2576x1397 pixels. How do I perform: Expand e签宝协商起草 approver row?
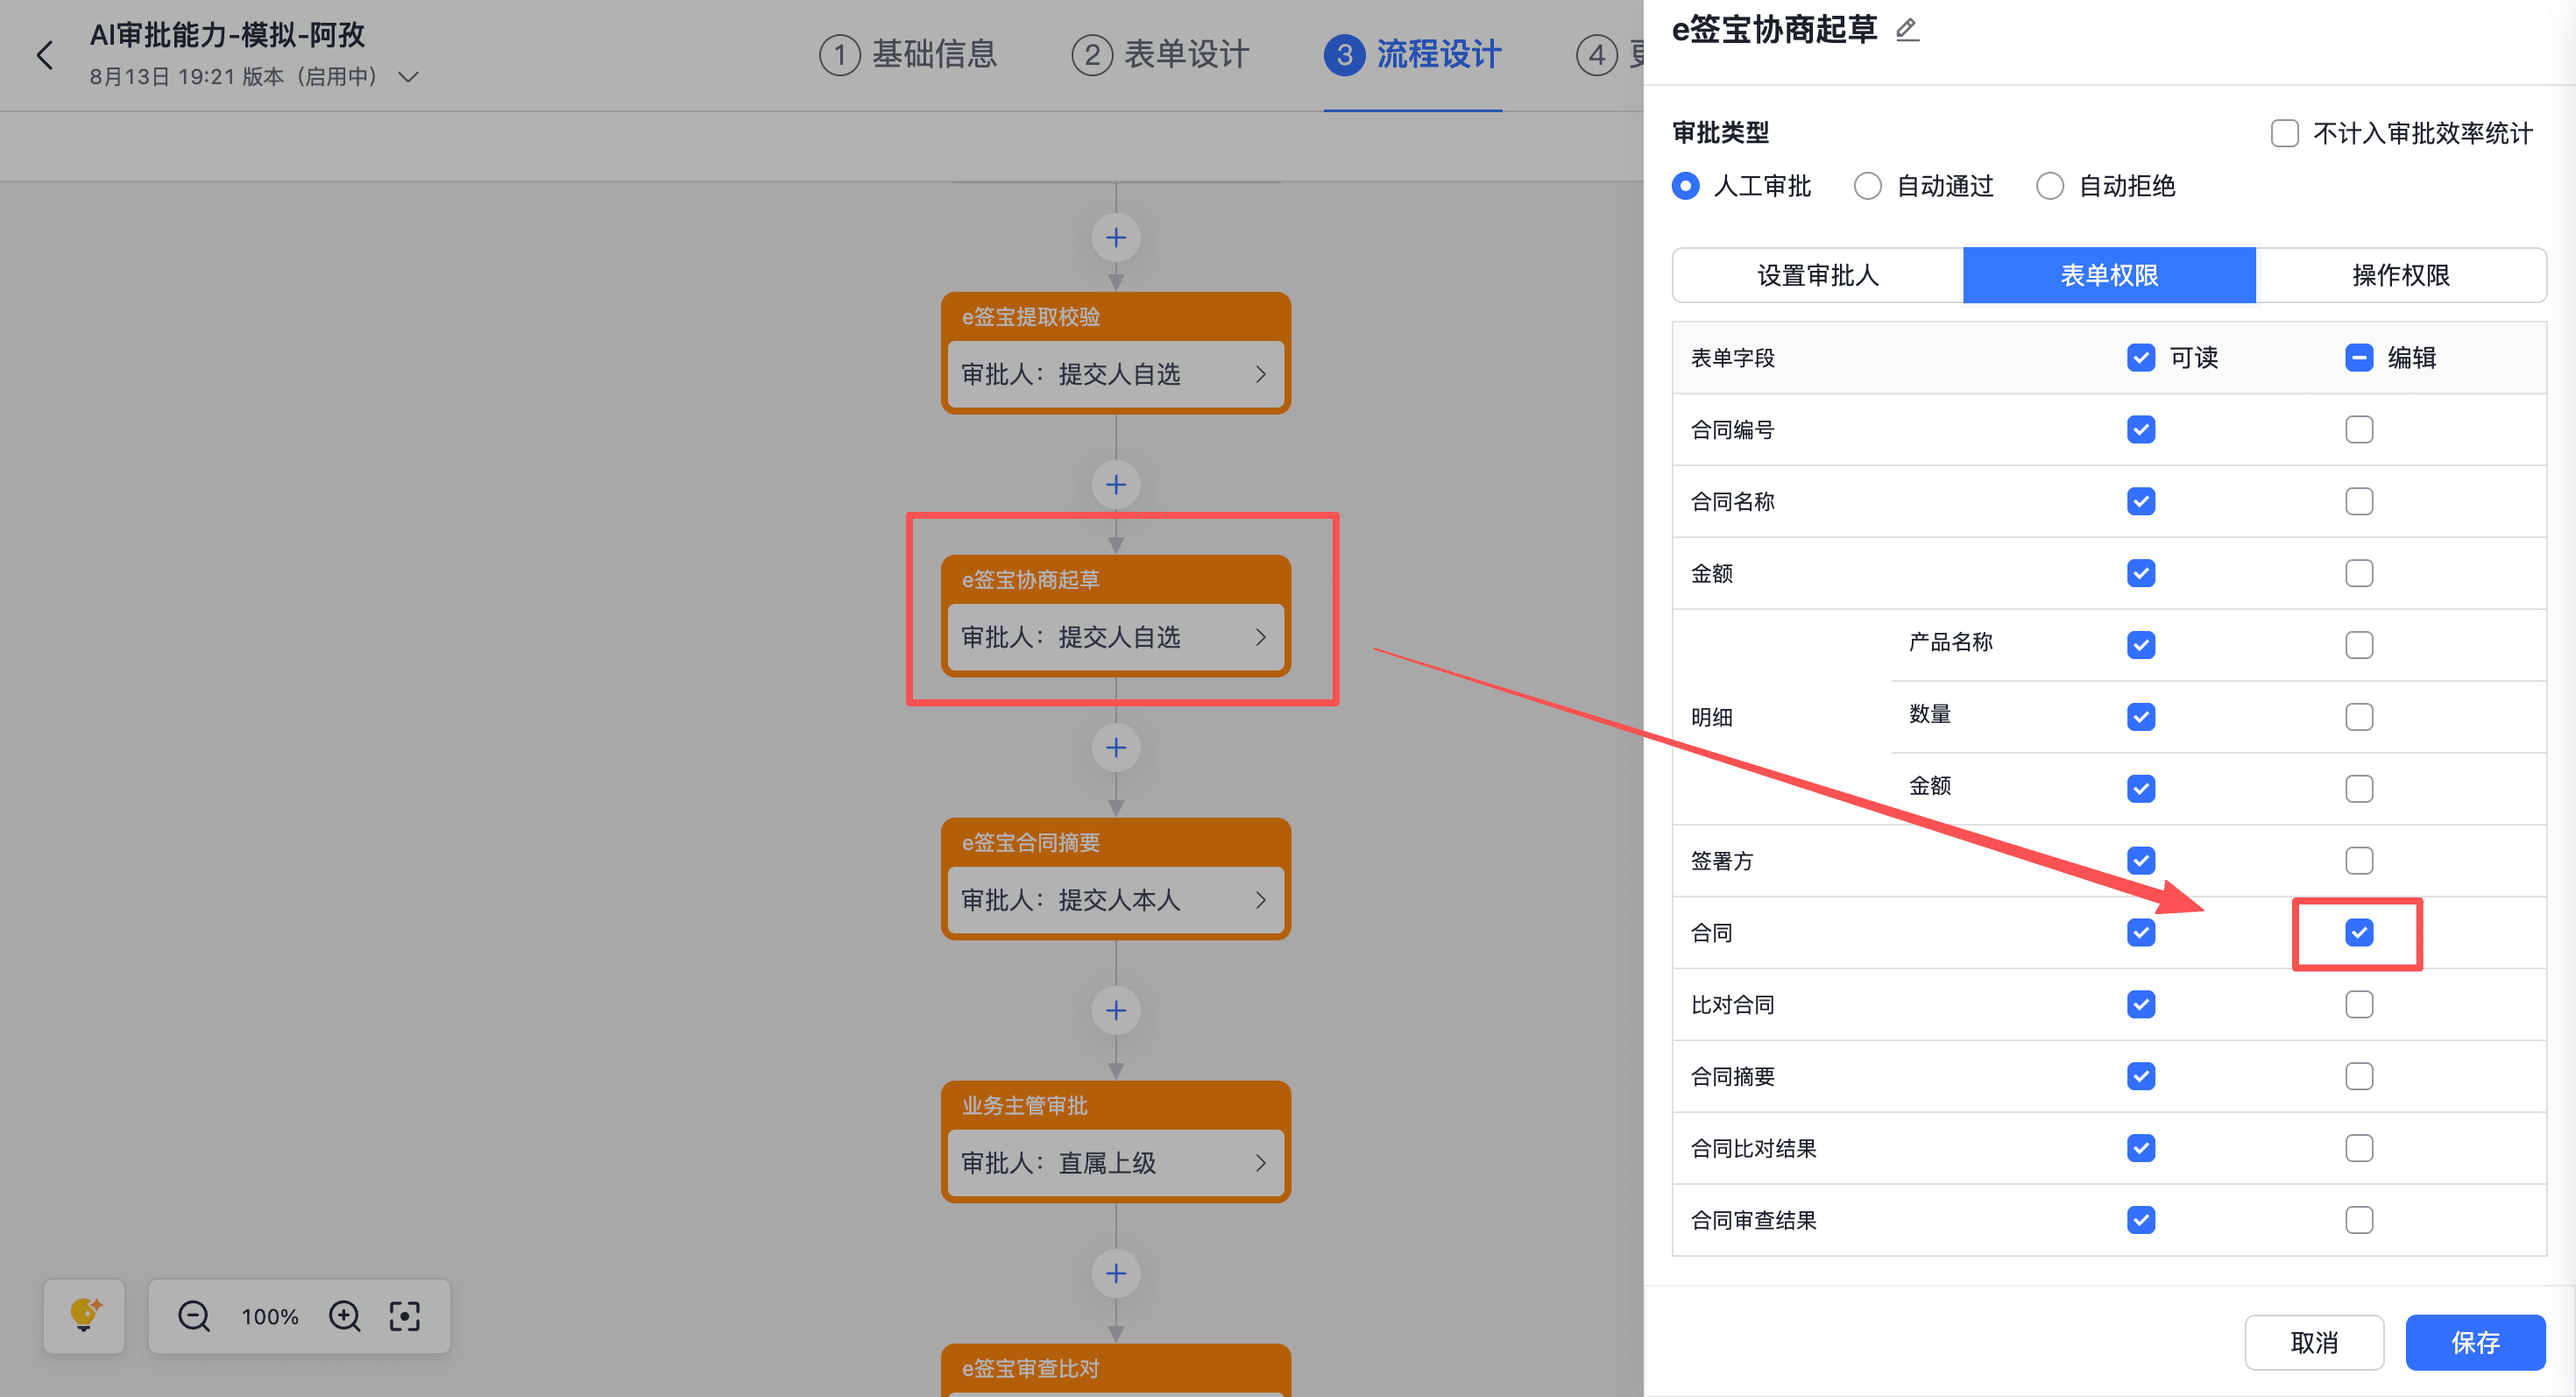[x=1115, y=637]
